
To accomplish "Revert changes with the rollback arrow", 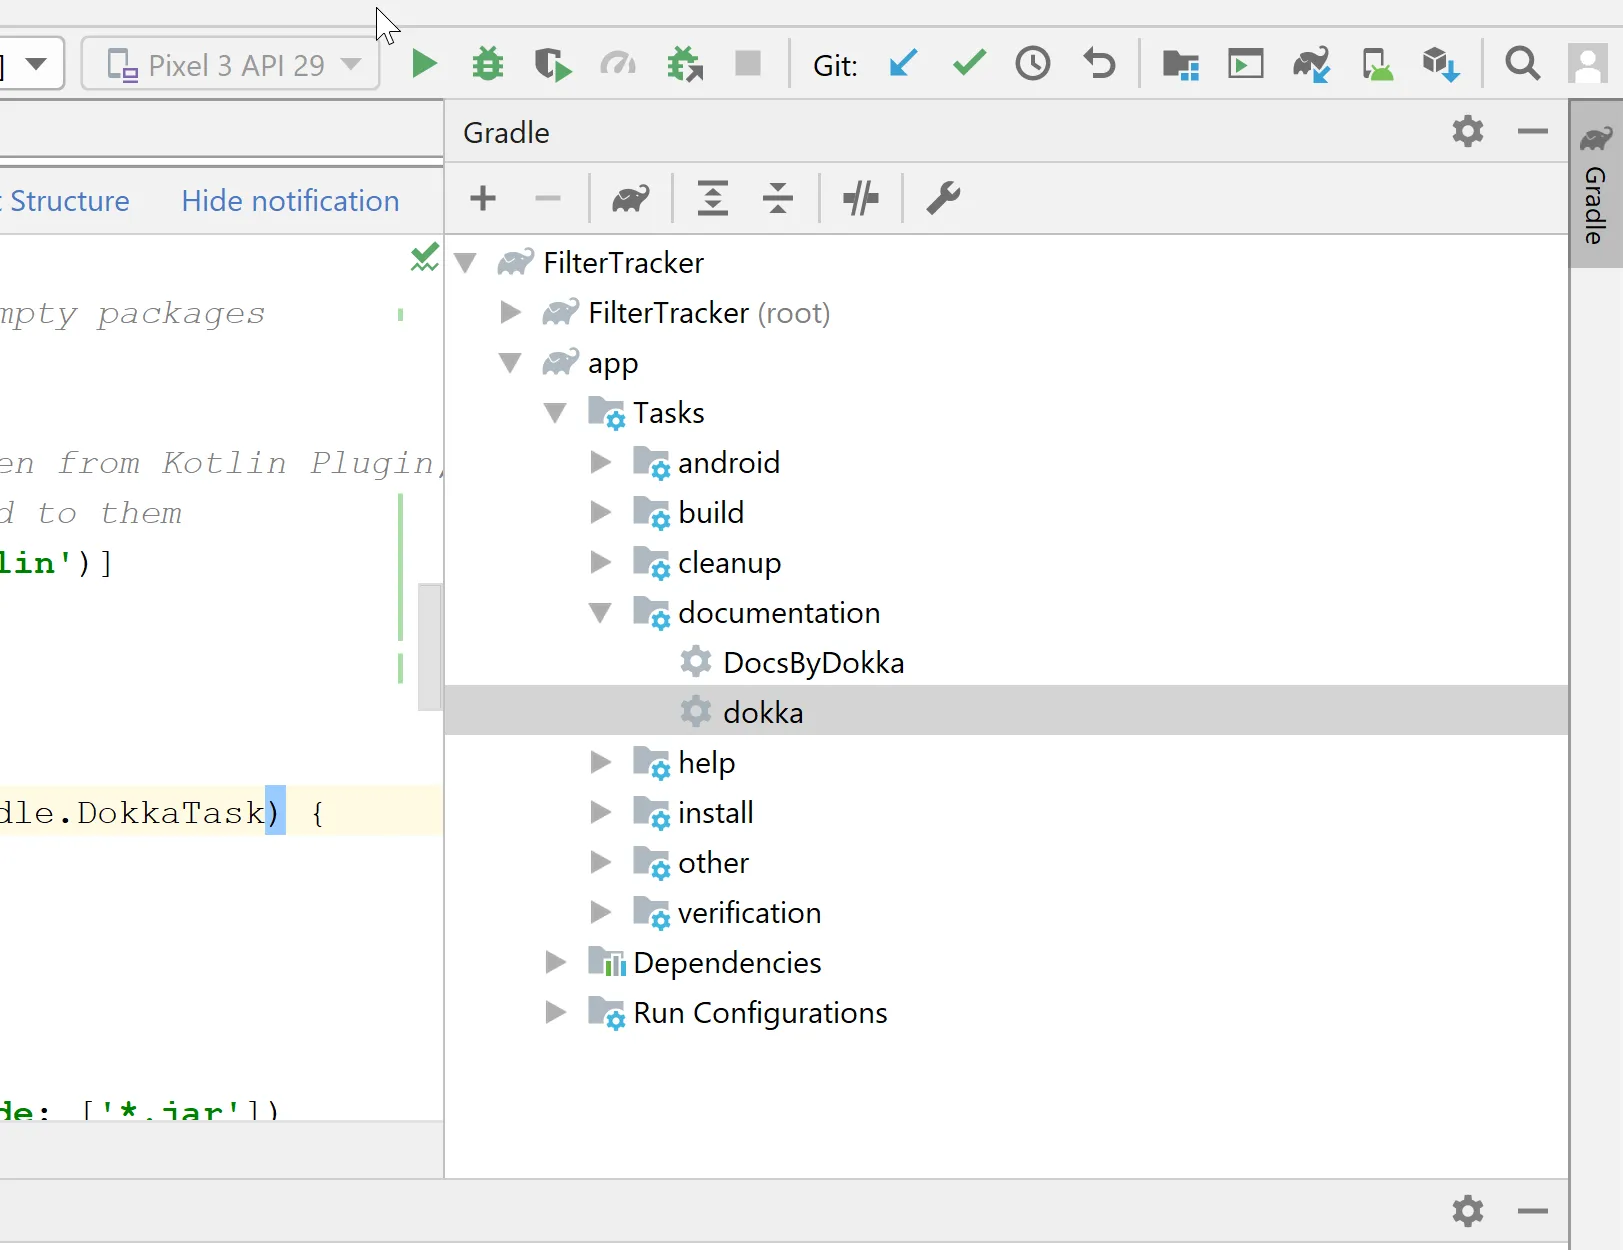I will click(x=1099, y=63).
